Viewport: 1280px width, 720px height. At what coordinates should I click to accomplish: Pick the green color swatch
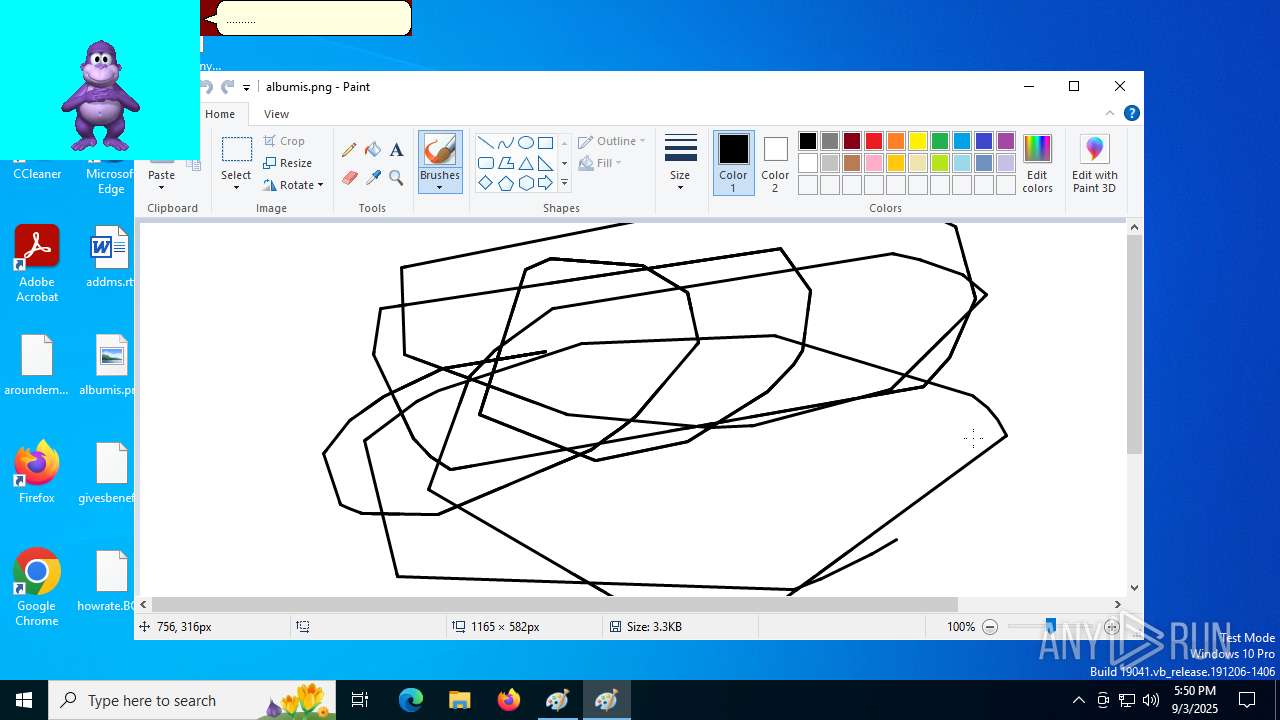point(940,141)
